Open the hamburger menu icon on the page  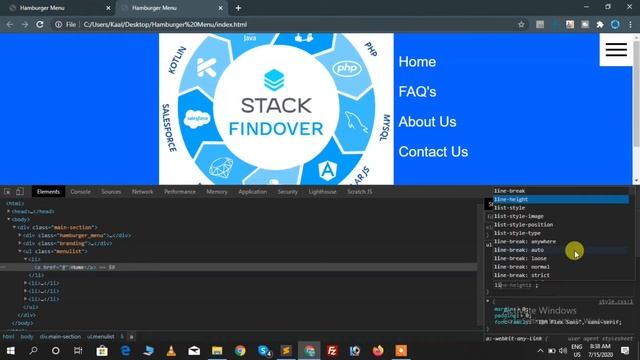pos(616,49)
